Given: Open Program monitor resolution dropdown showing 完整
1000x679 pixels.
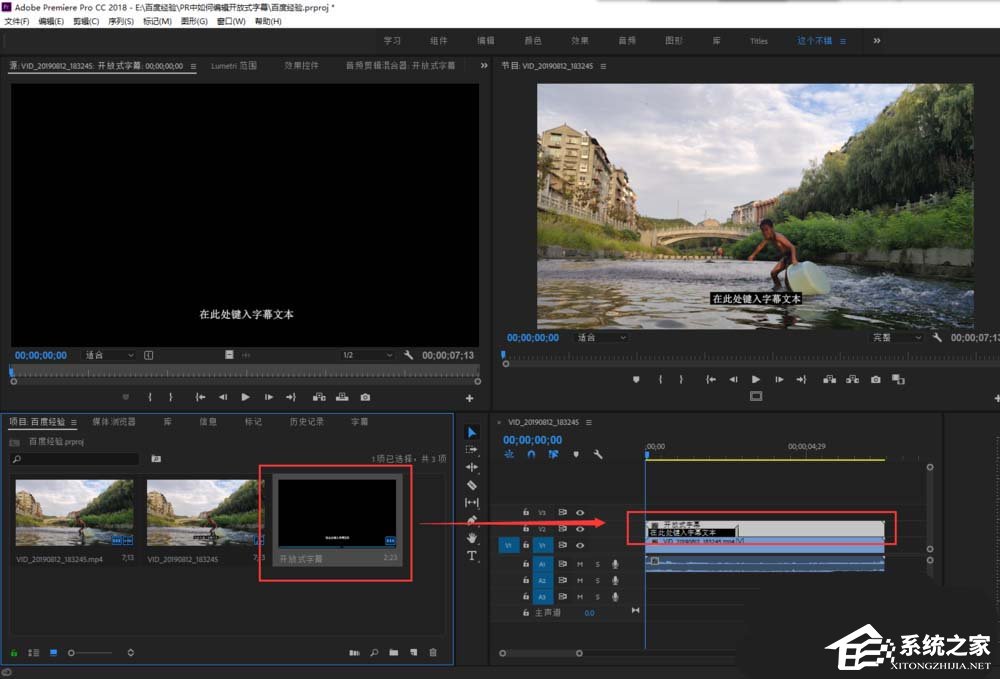Looking at the screenshot, I should (895, 338).
